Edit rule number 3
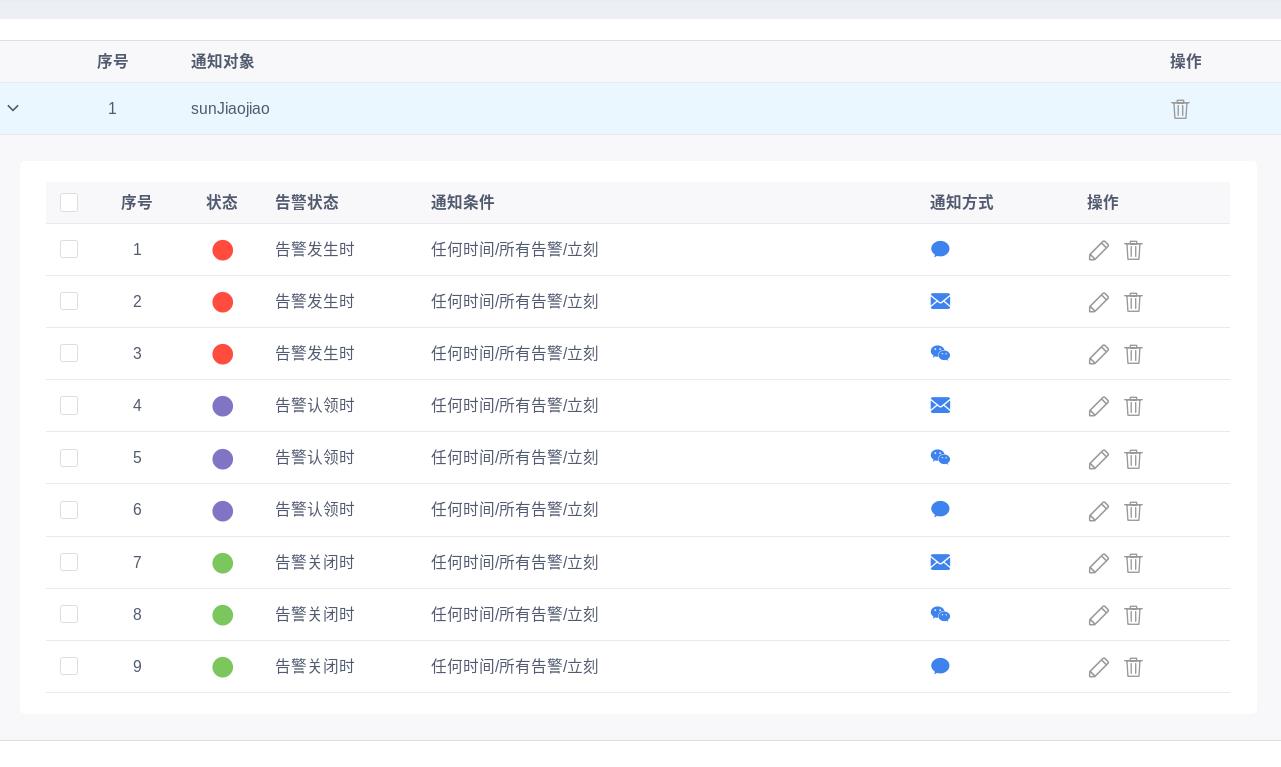Image resolution: width=1281 pixels, height=767 pixels. (x=1098, y=354)
